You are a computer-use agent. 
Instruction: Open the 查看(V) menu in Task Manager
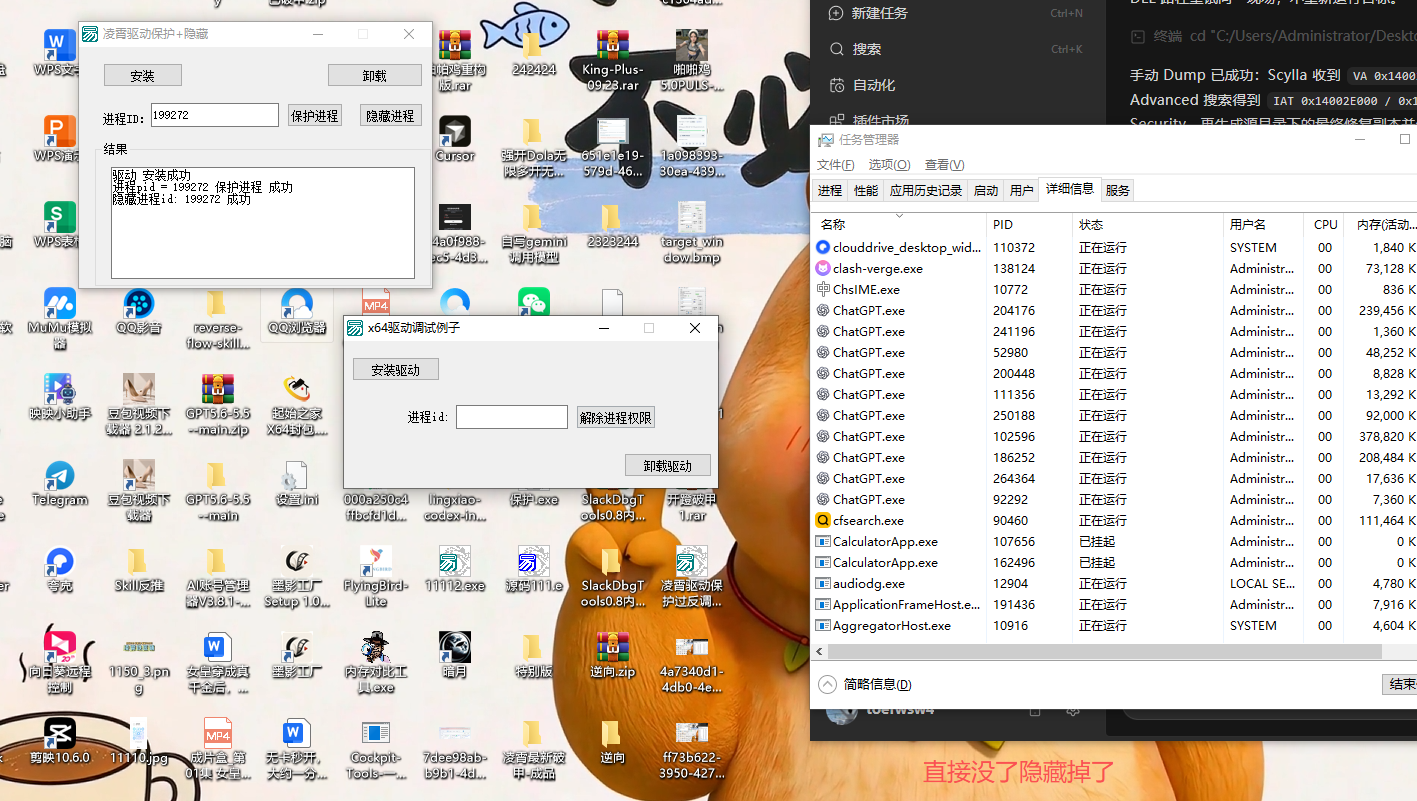pos(944,165)
